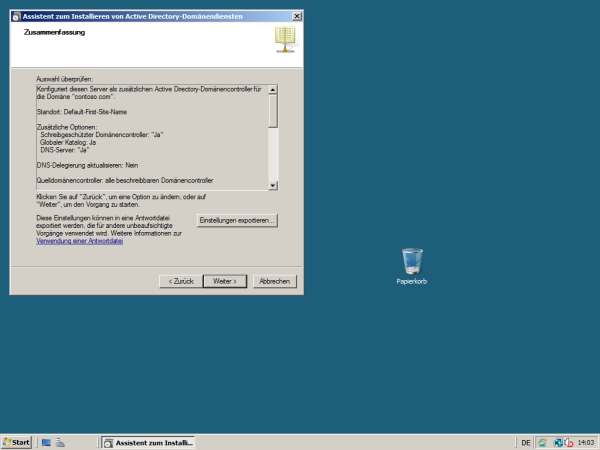Click the red security alert tray icon
600x450 pixels.
pos(569,443)
